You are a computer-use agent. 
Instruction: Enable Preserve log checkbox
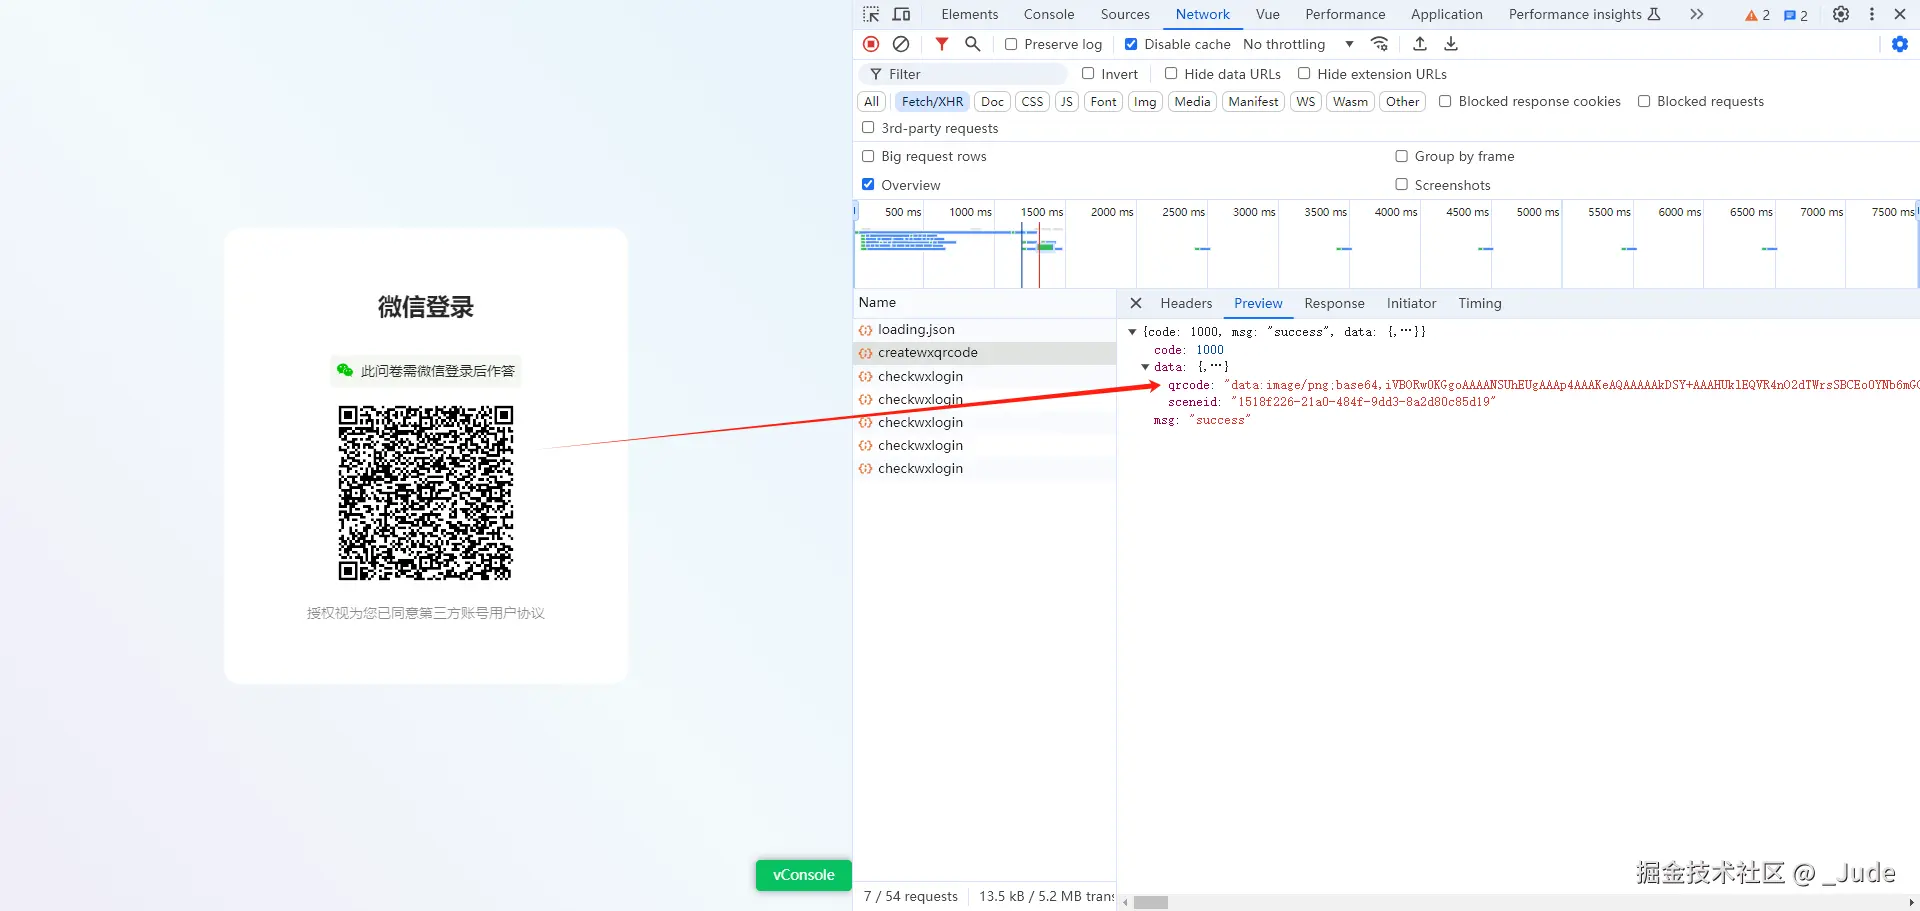(x=1011, y=44)
